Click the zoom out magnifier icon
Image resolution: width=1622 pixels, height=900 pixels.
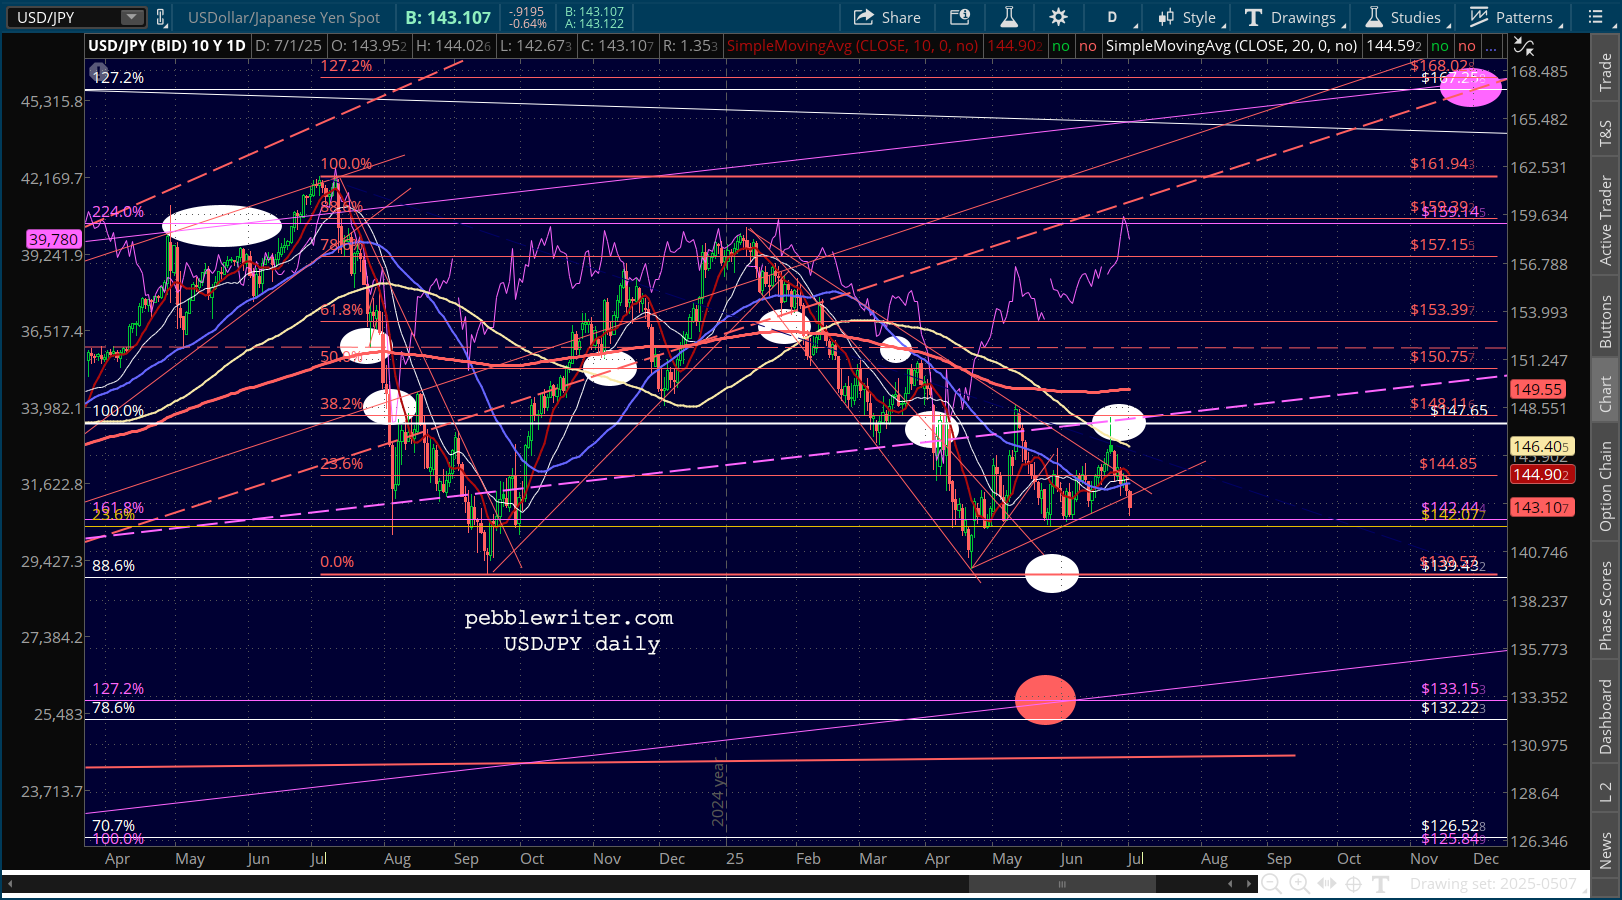click(1271, 883)
